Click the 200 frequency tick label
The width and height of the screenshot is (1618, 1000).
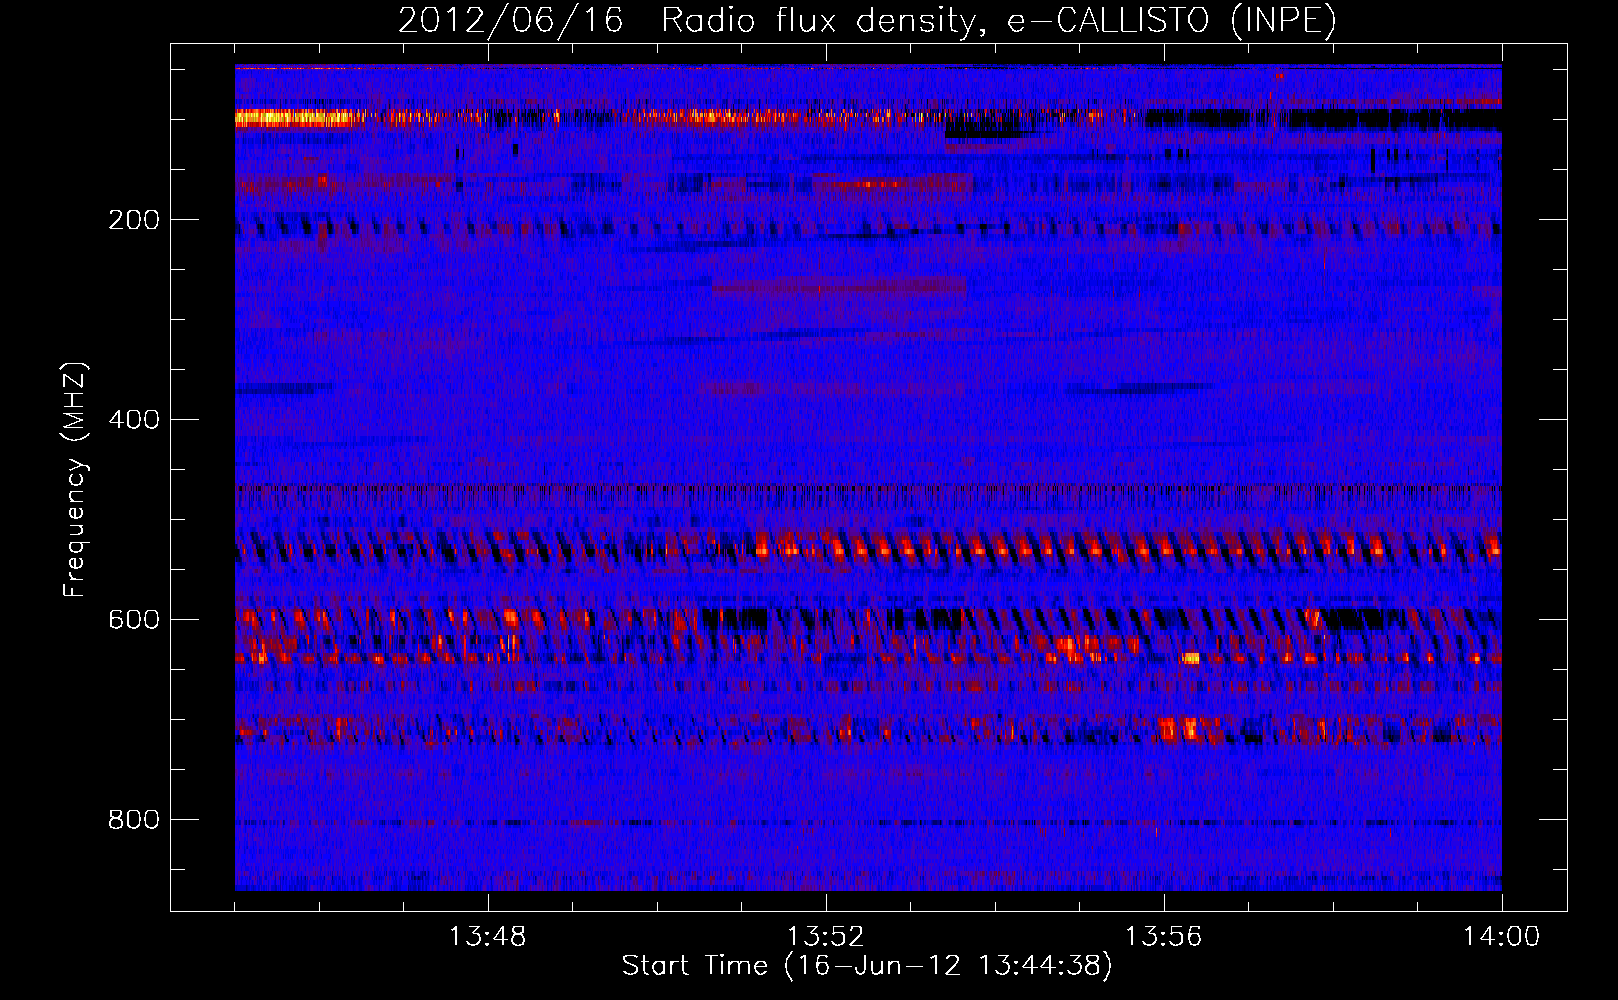134,220
